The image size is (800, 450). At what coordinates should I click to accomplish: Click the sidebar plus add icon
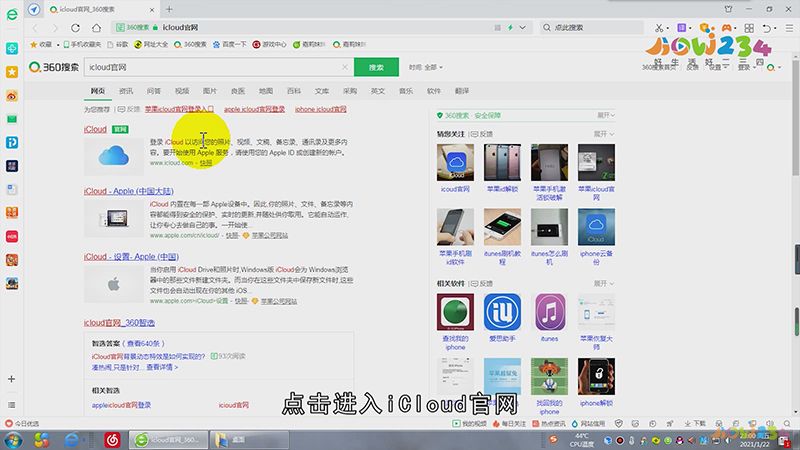(x=11, y=379)
